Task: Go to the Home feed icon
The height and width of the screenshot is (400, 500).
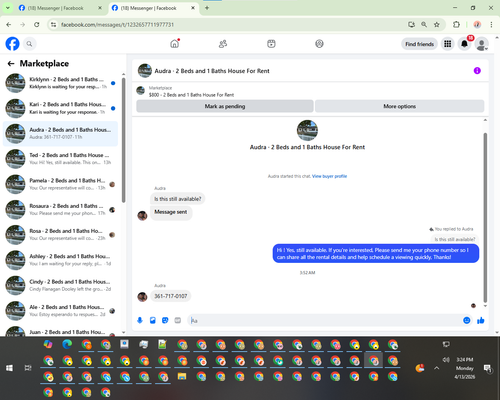Action: pyautogui.click(x=175, y=44)
